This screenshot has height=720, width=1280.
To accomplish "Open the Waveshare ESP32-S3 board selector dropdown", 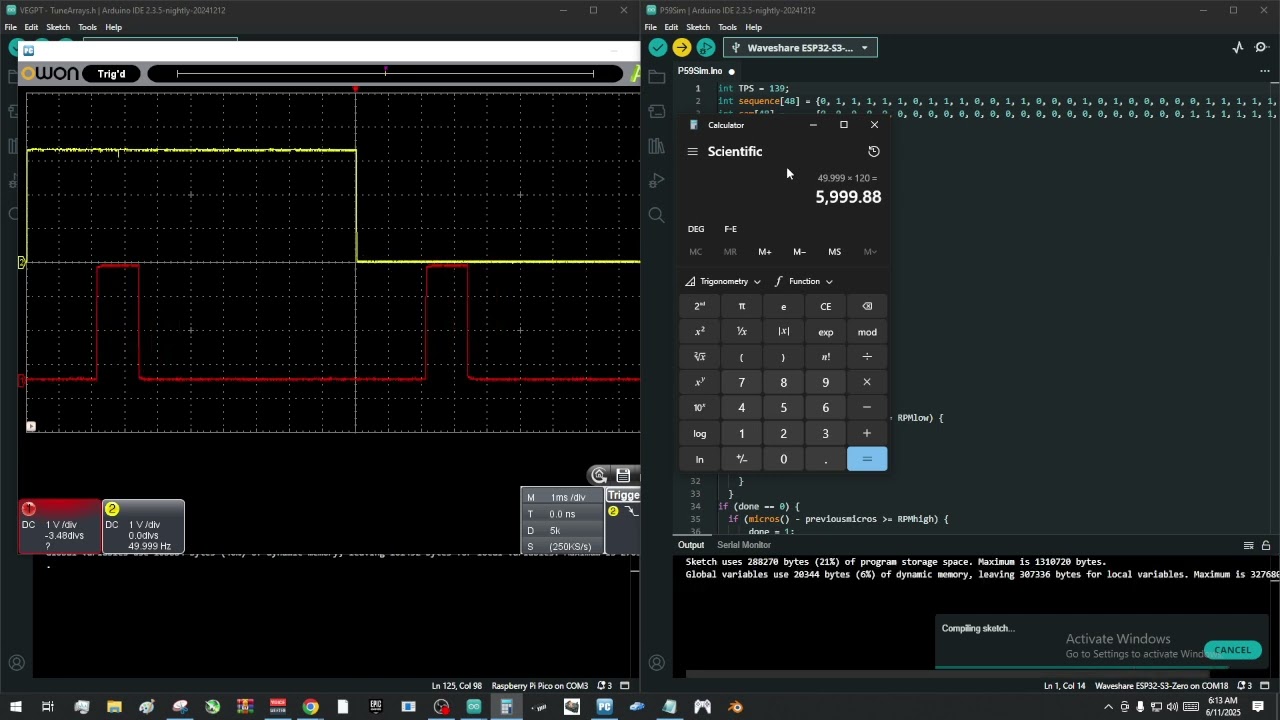I will pos(799,47).
